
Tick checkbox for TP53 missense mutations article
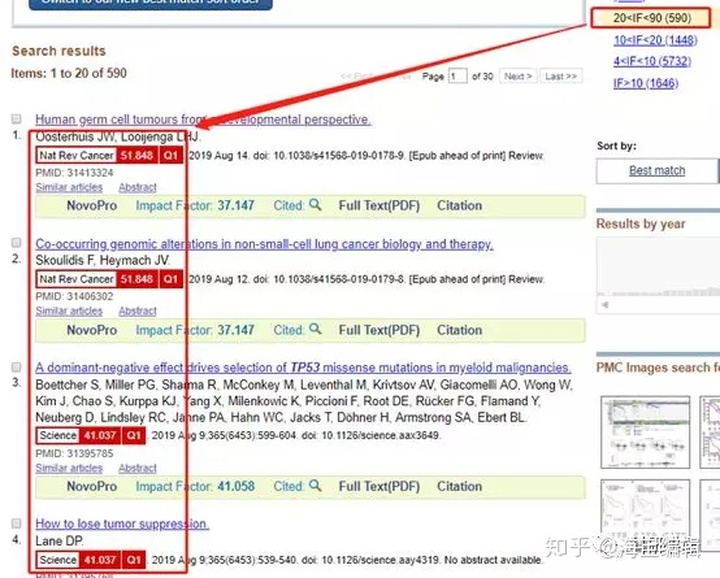[x=16, y=367]
